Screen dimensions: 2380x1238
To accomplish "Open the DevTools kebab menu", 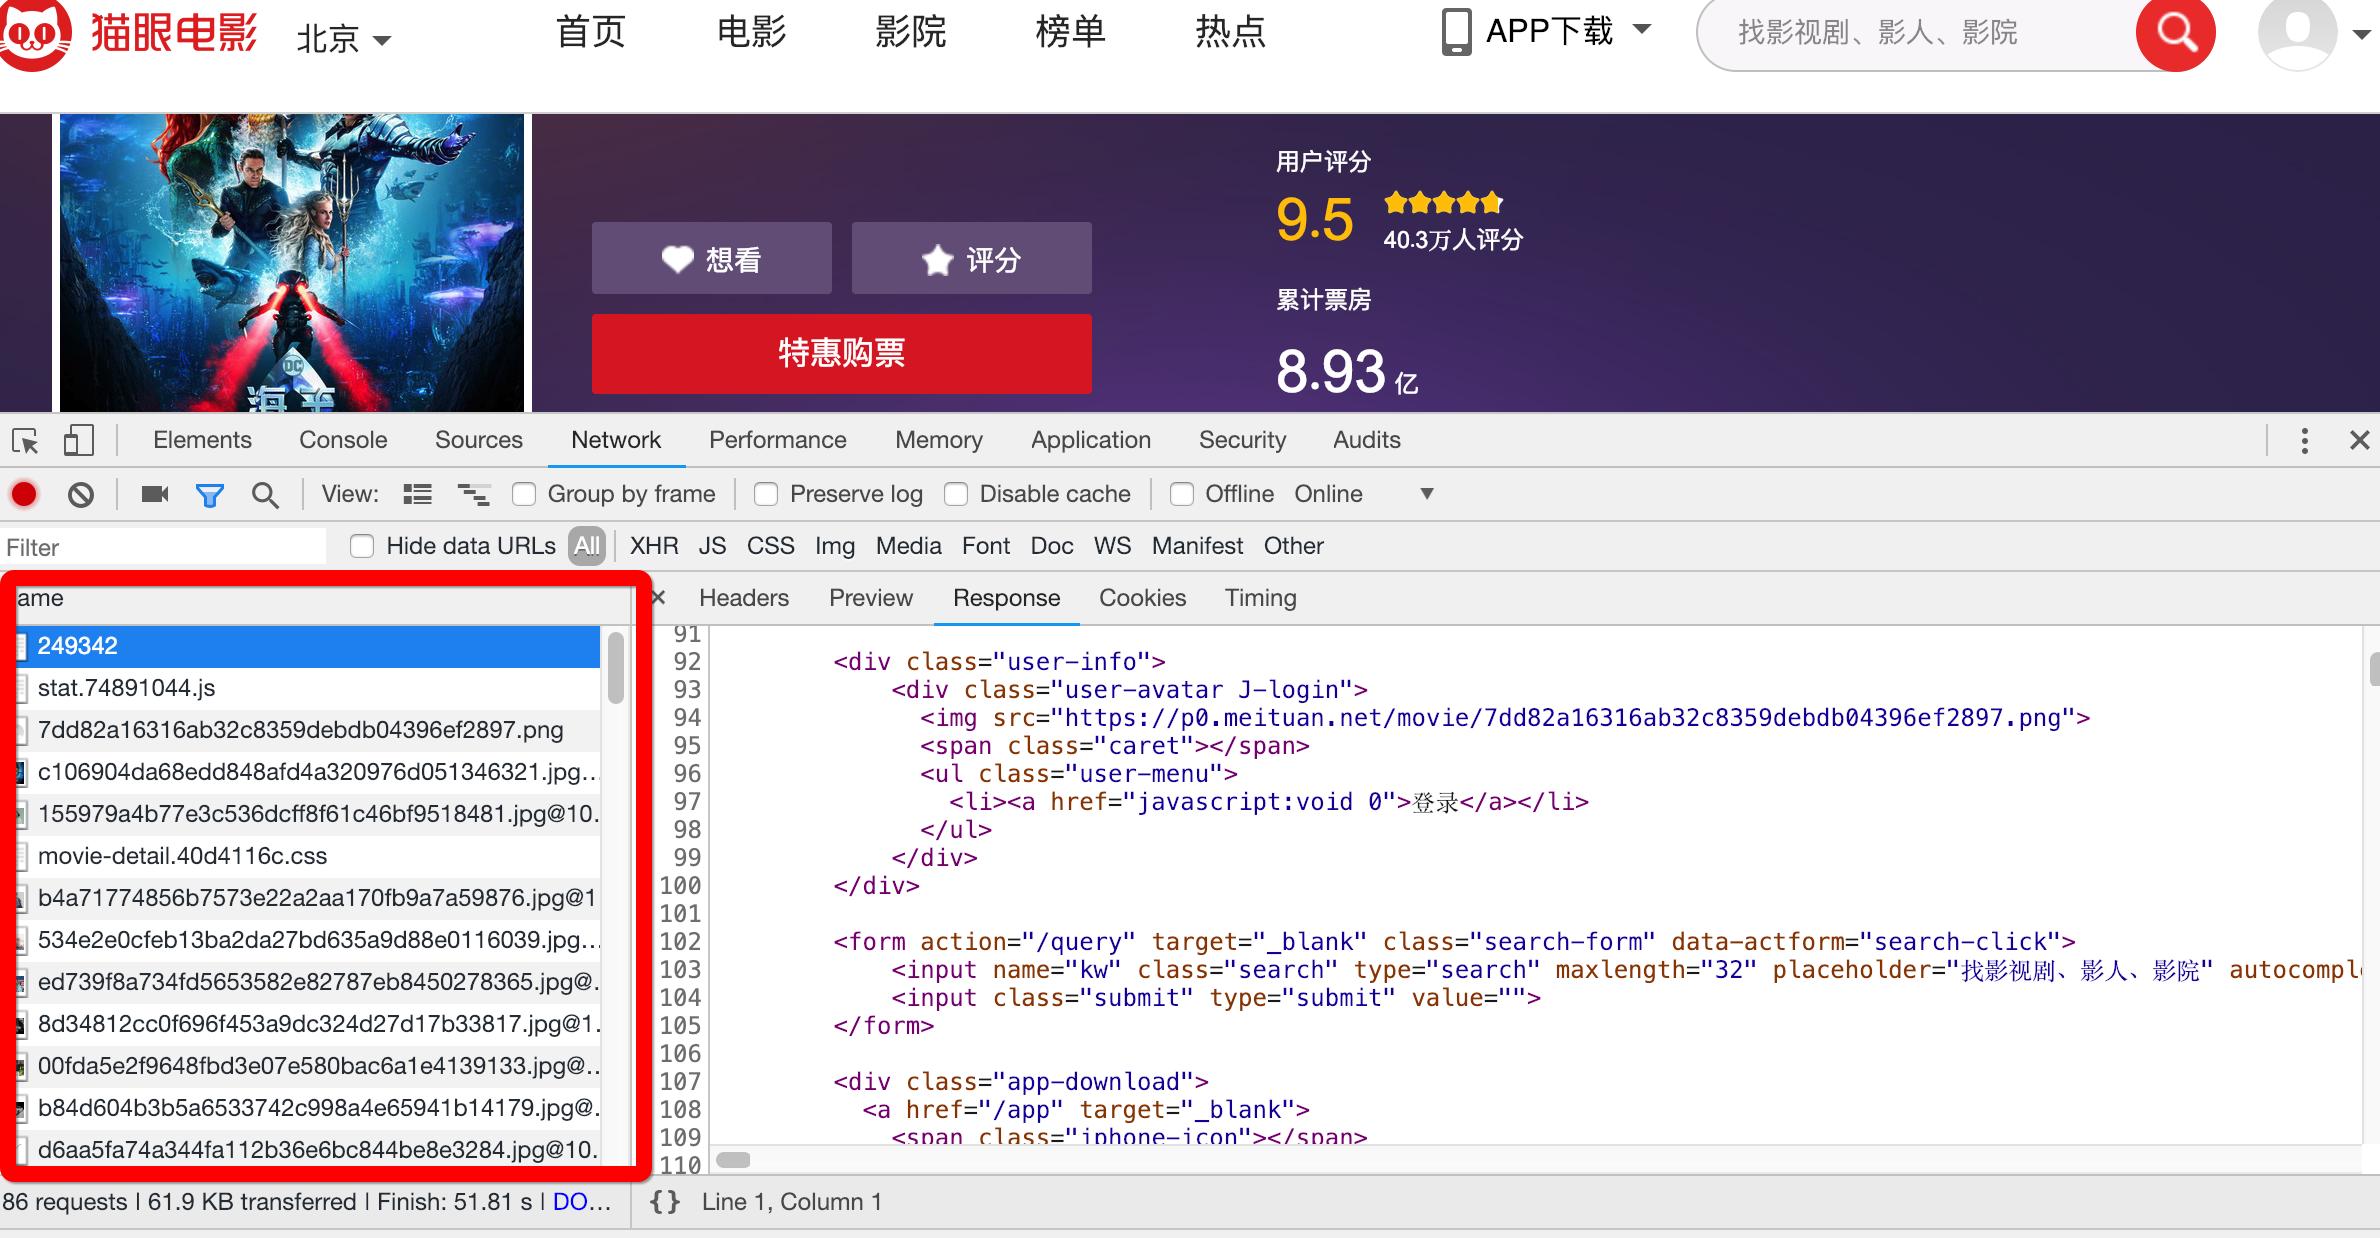I will [2304, 440].
